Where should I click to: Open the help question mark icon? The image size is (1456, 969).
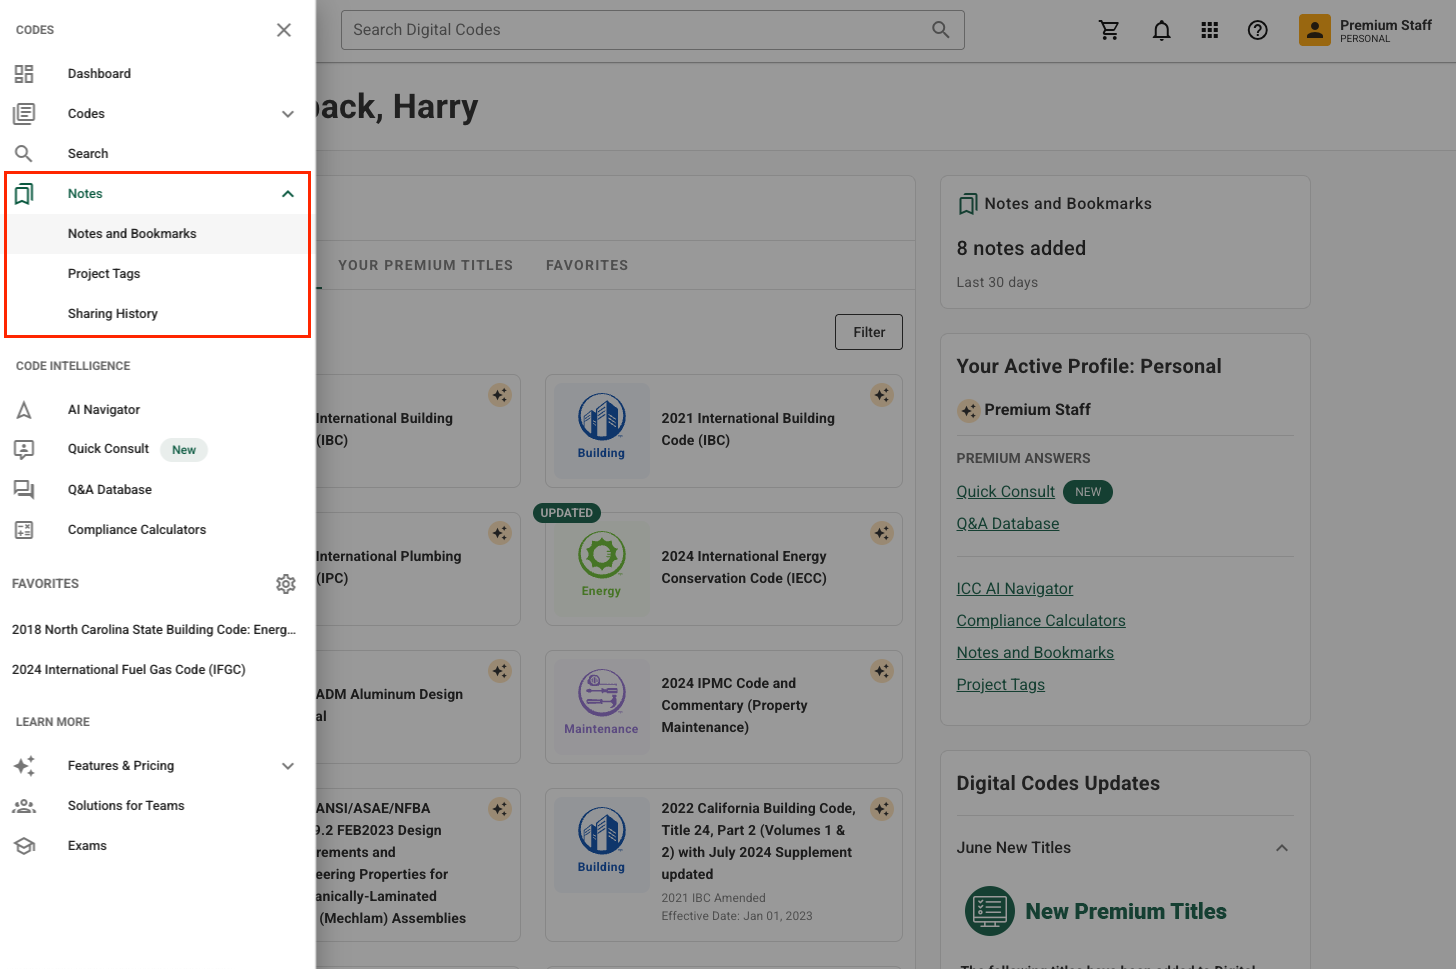(x=1258, y=30)
